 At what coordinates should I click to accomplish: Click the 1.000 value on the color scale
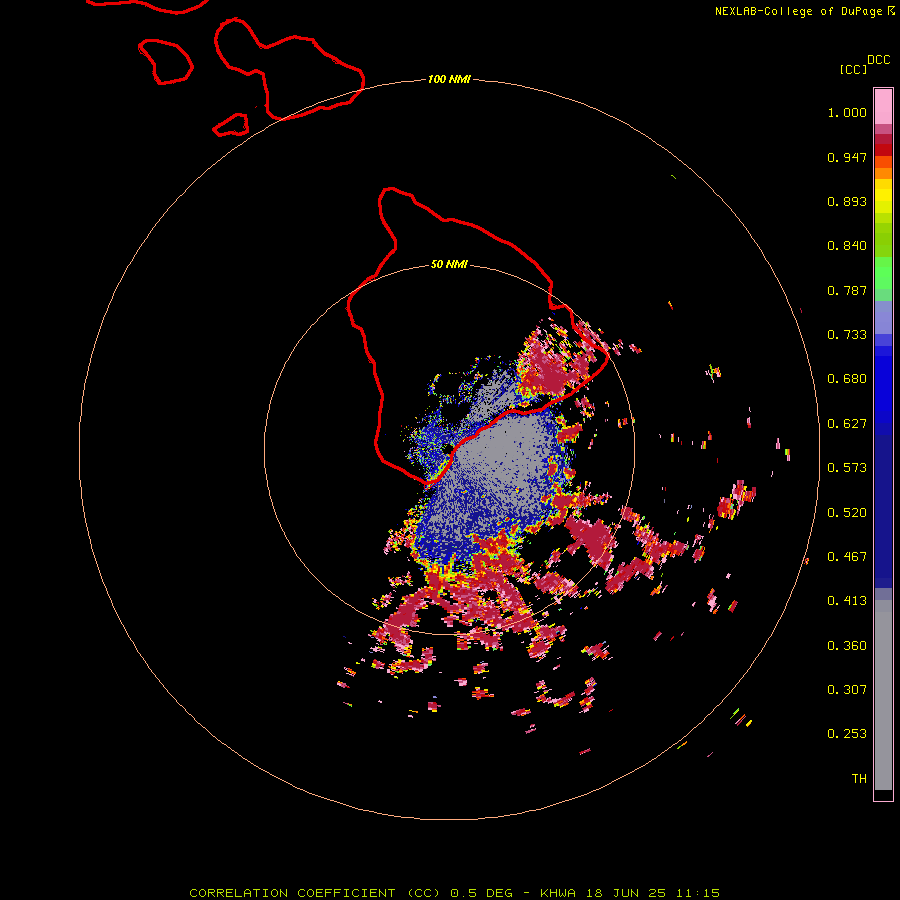pyautogui.click(x=847, y=112)
